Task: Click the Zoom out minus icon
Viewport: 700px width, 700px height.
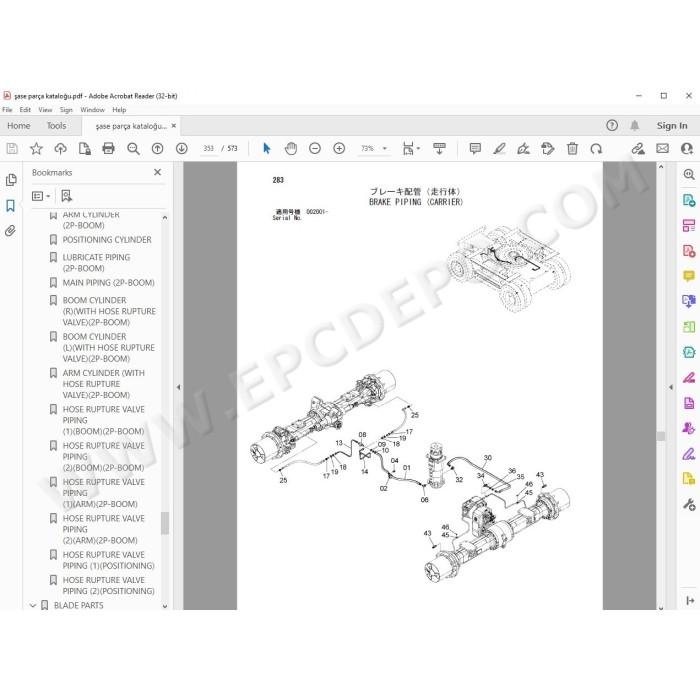Action: pyautogui.click(x=315, y=148)
